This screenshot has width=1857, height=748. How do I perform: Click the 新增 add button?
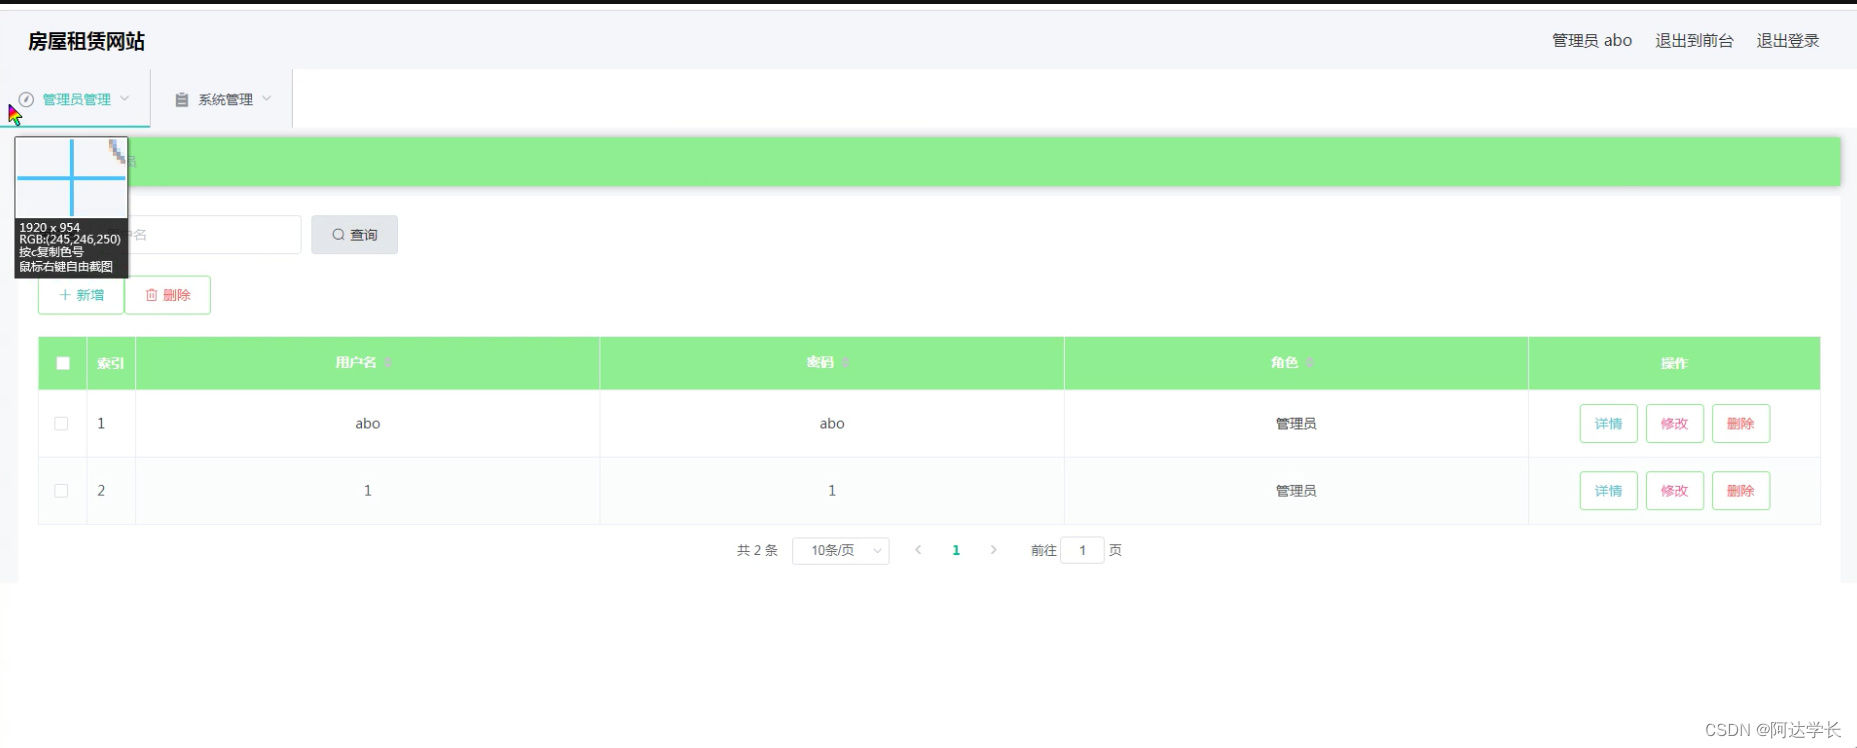click(81, 295)
